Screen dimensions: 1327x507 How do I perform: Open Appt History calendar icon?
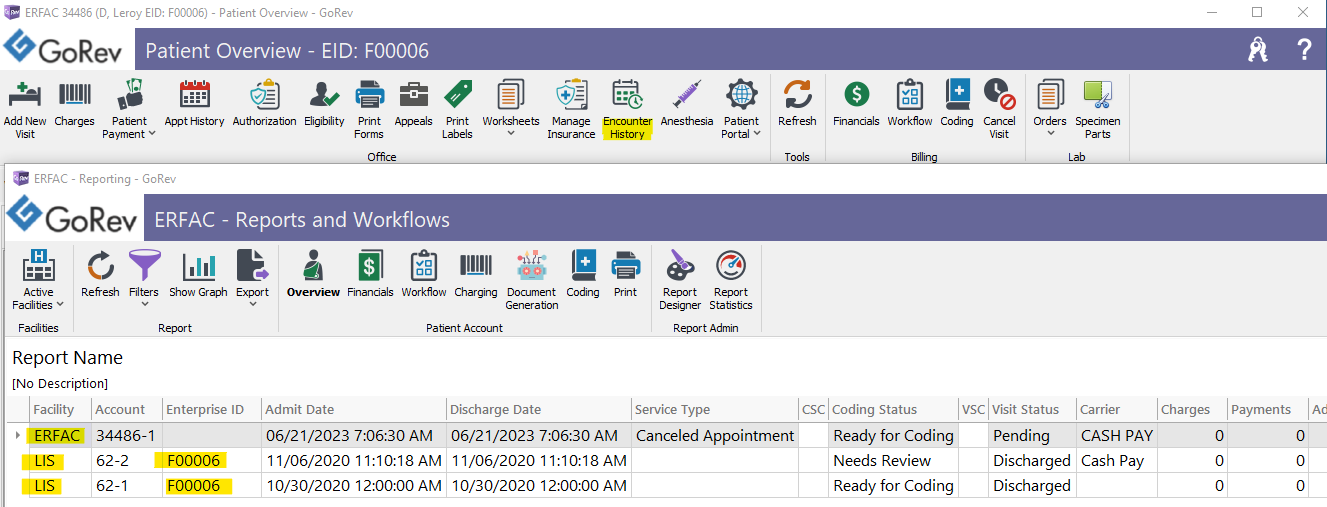(x=194, y=104)
